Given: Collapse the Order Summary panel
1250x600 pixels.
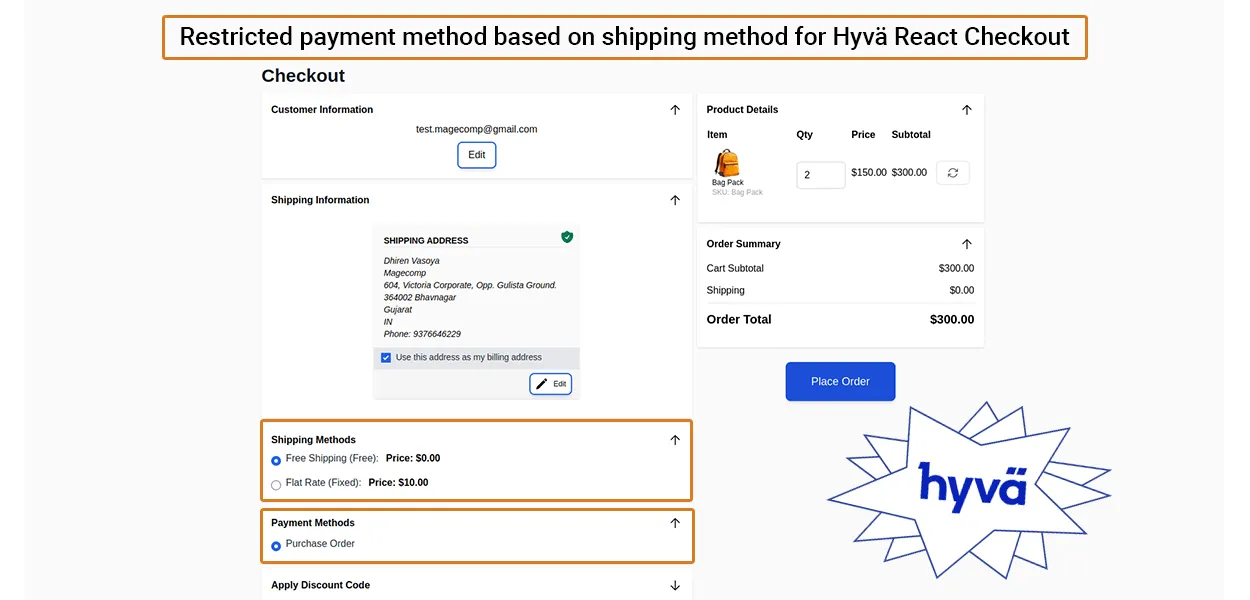Looking at the screenshot, I should pos(966,244).
